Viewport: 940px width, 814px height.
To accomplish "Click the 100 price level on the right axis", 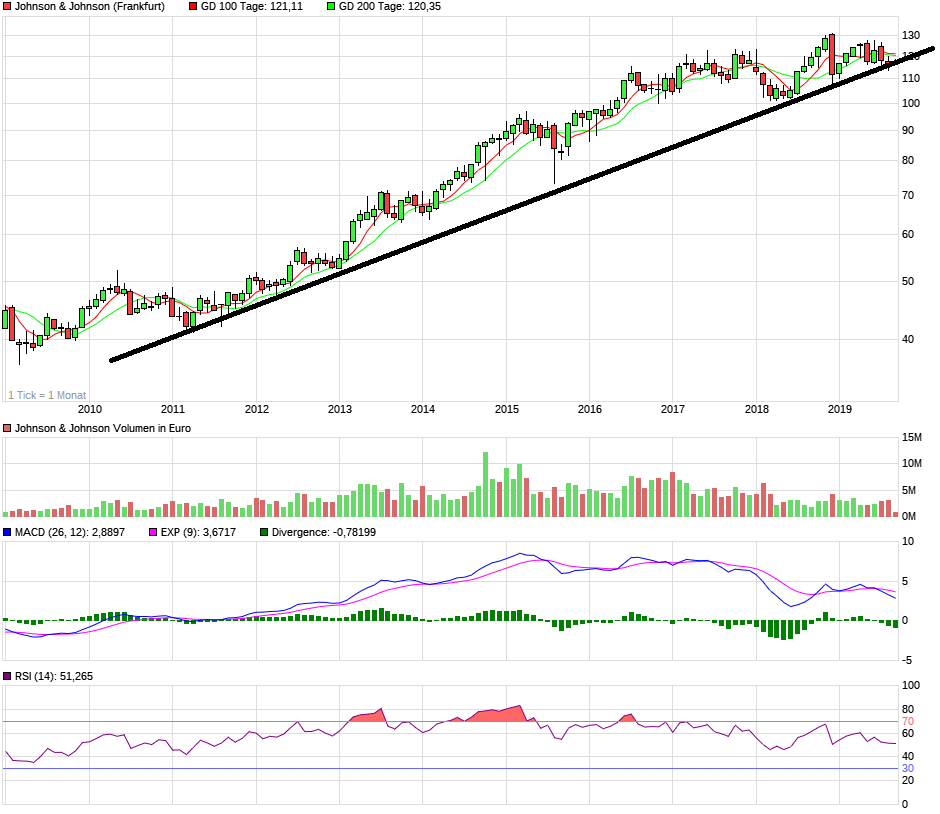I will point(911,103).
